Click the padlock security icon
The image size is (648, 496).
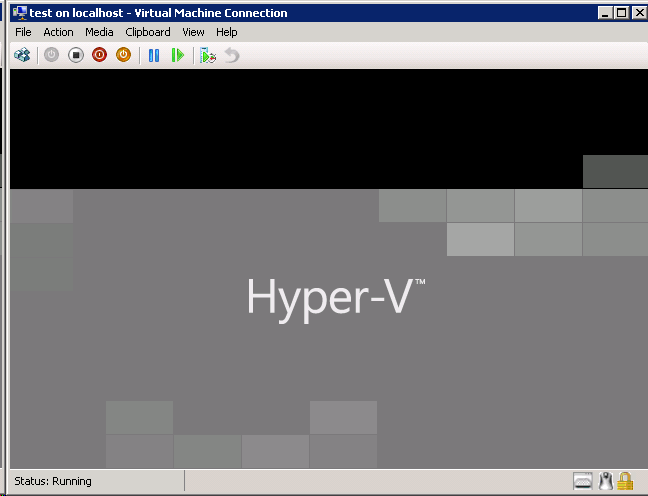click(x=625, y=481)
